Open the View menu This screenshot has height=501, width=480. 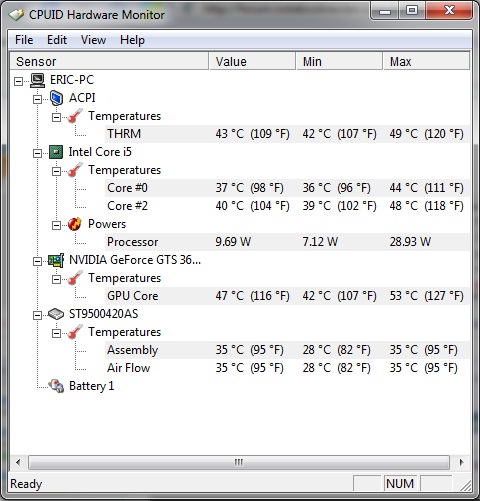(x=94, y=40)
